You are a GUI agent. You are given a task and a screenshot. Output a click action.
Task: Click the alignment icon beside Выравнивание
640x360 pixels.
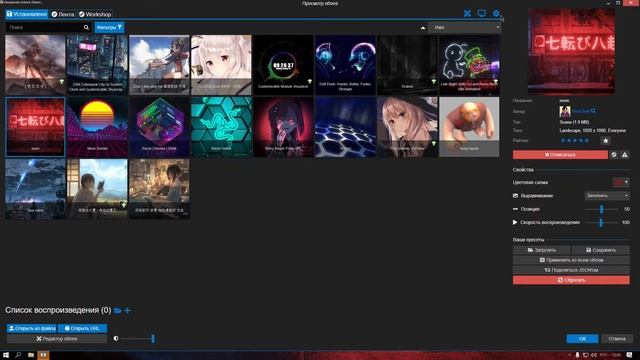515,196
